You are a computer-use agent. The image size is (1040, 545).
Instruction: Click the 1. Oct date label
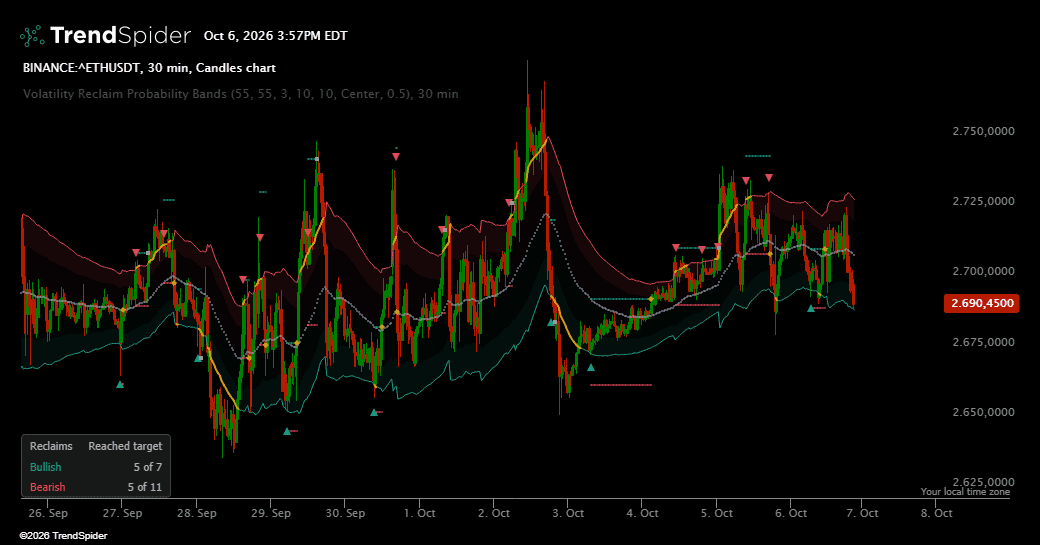click(x=419, y=513)
